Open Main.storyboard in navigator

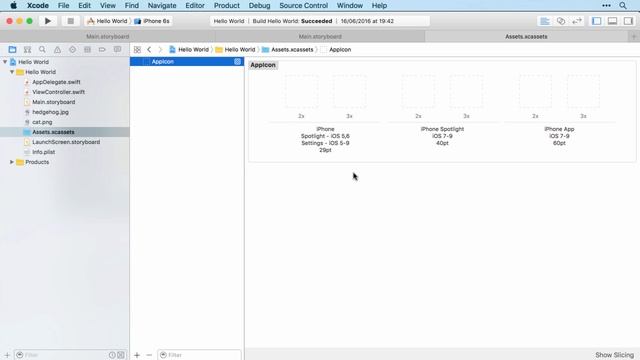tap(53, 102)
